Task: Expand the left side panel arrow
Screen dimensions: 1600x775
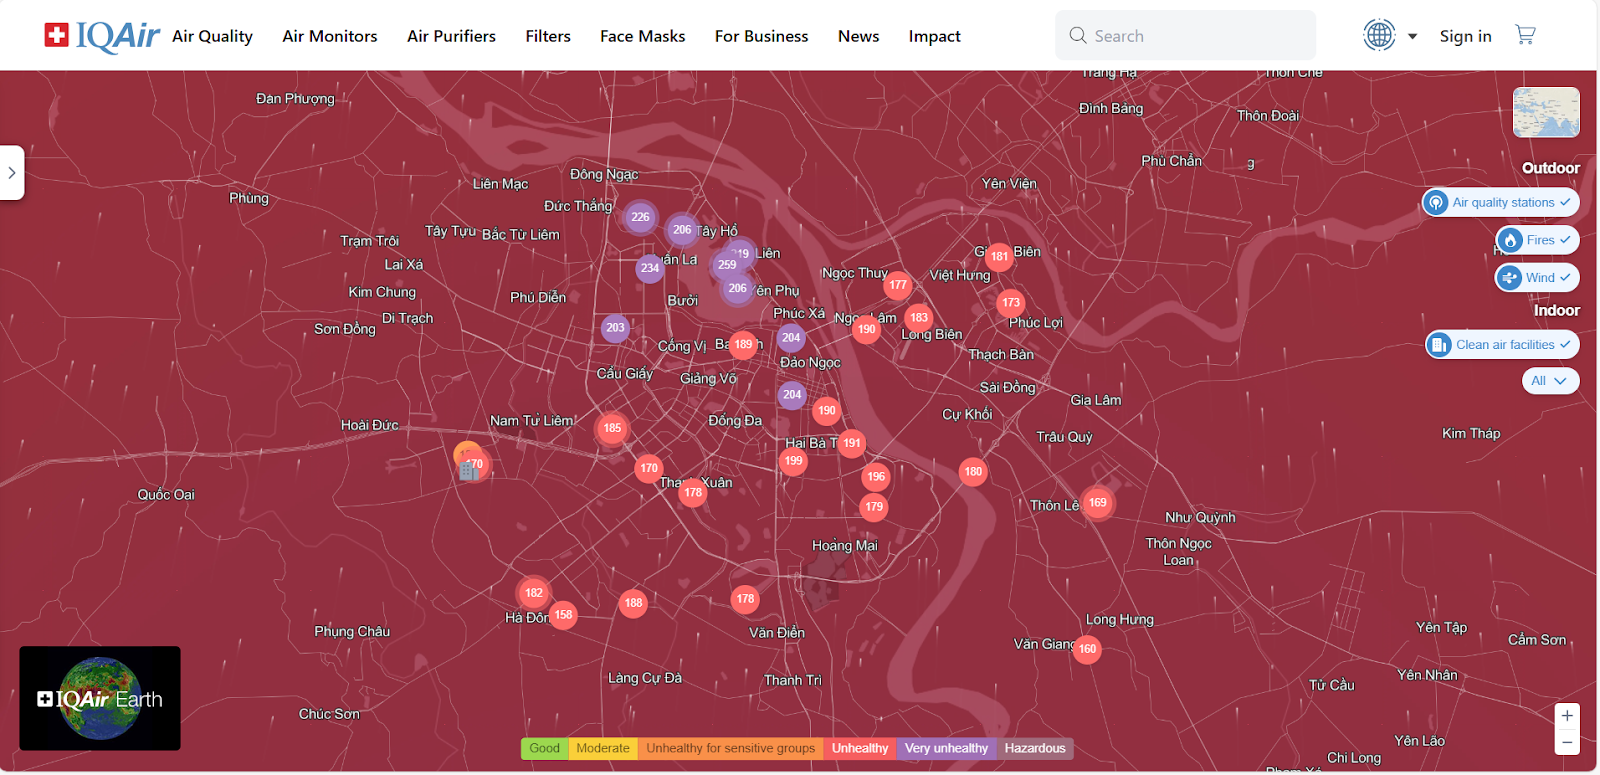Action: pos(12,173)
